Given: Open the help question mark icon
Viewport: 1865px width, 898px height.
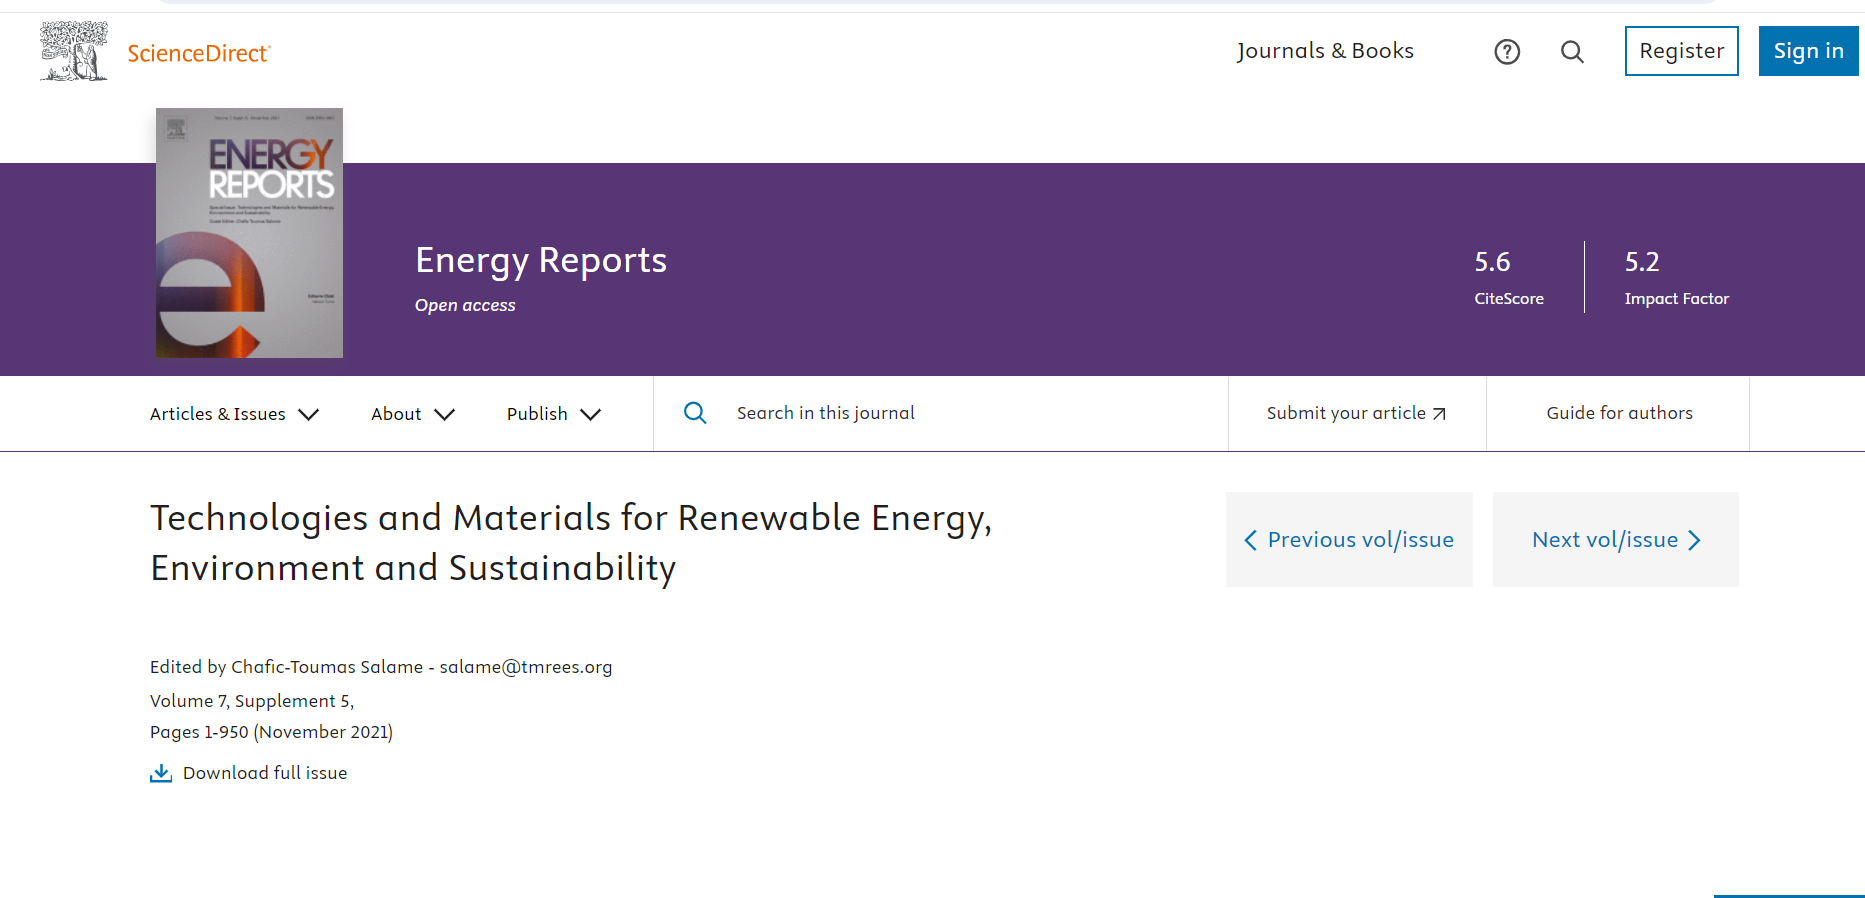Looking at the screenshot, I should [x=1507, y=52].
